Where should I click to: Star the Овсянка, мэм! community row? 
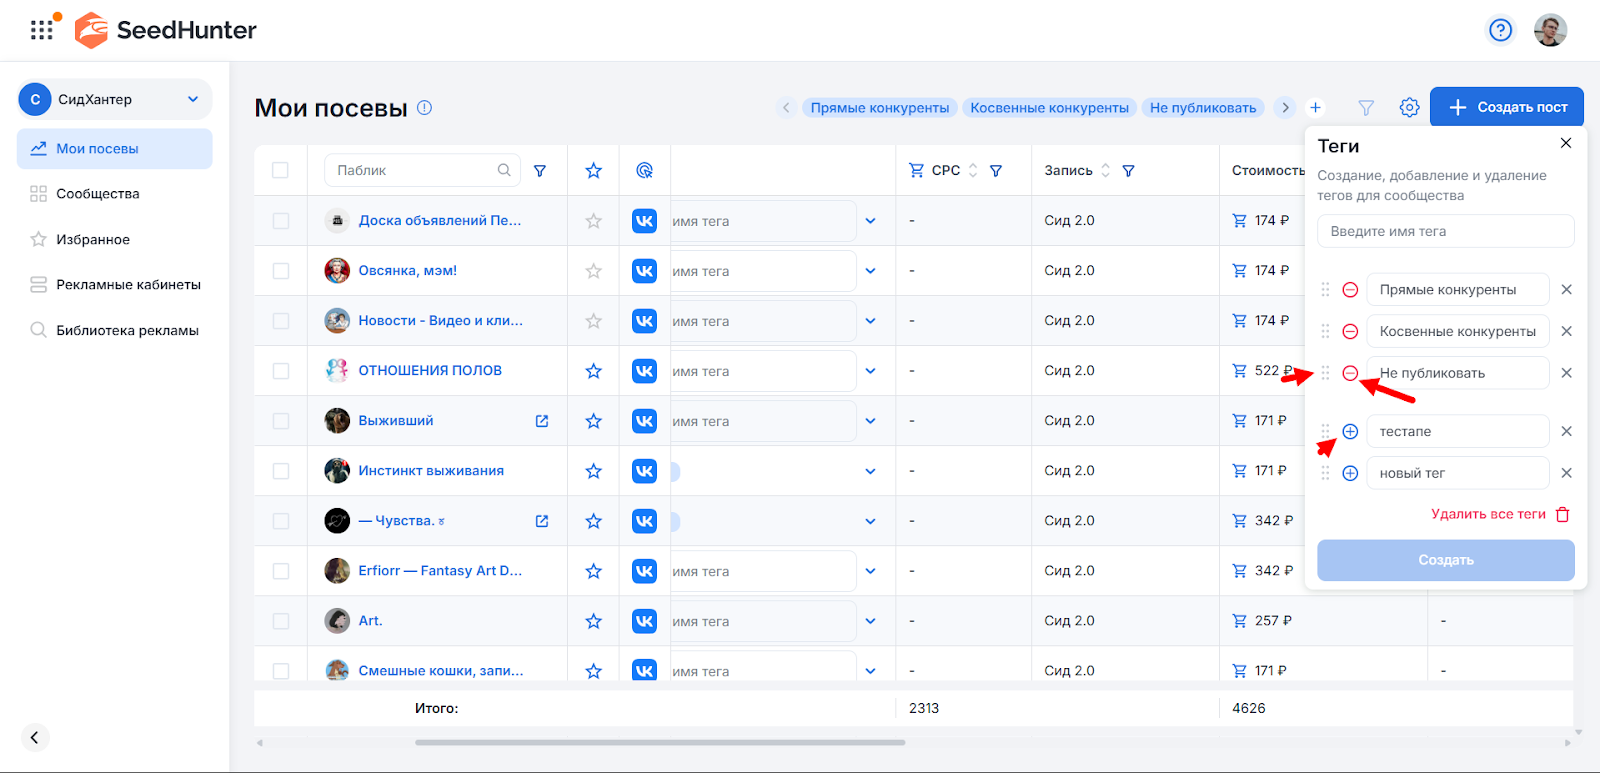coord(593,271)
